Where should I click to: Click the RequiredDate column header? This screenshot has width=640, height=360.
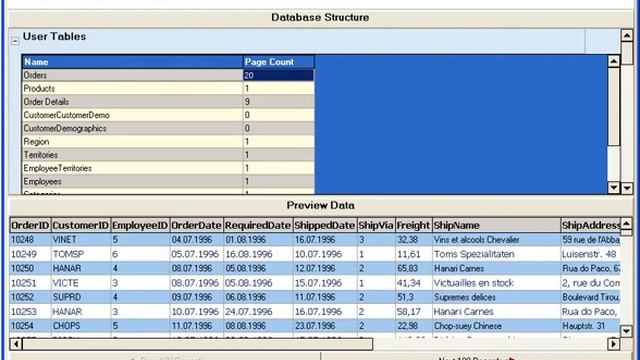click(x=258, y=225)
